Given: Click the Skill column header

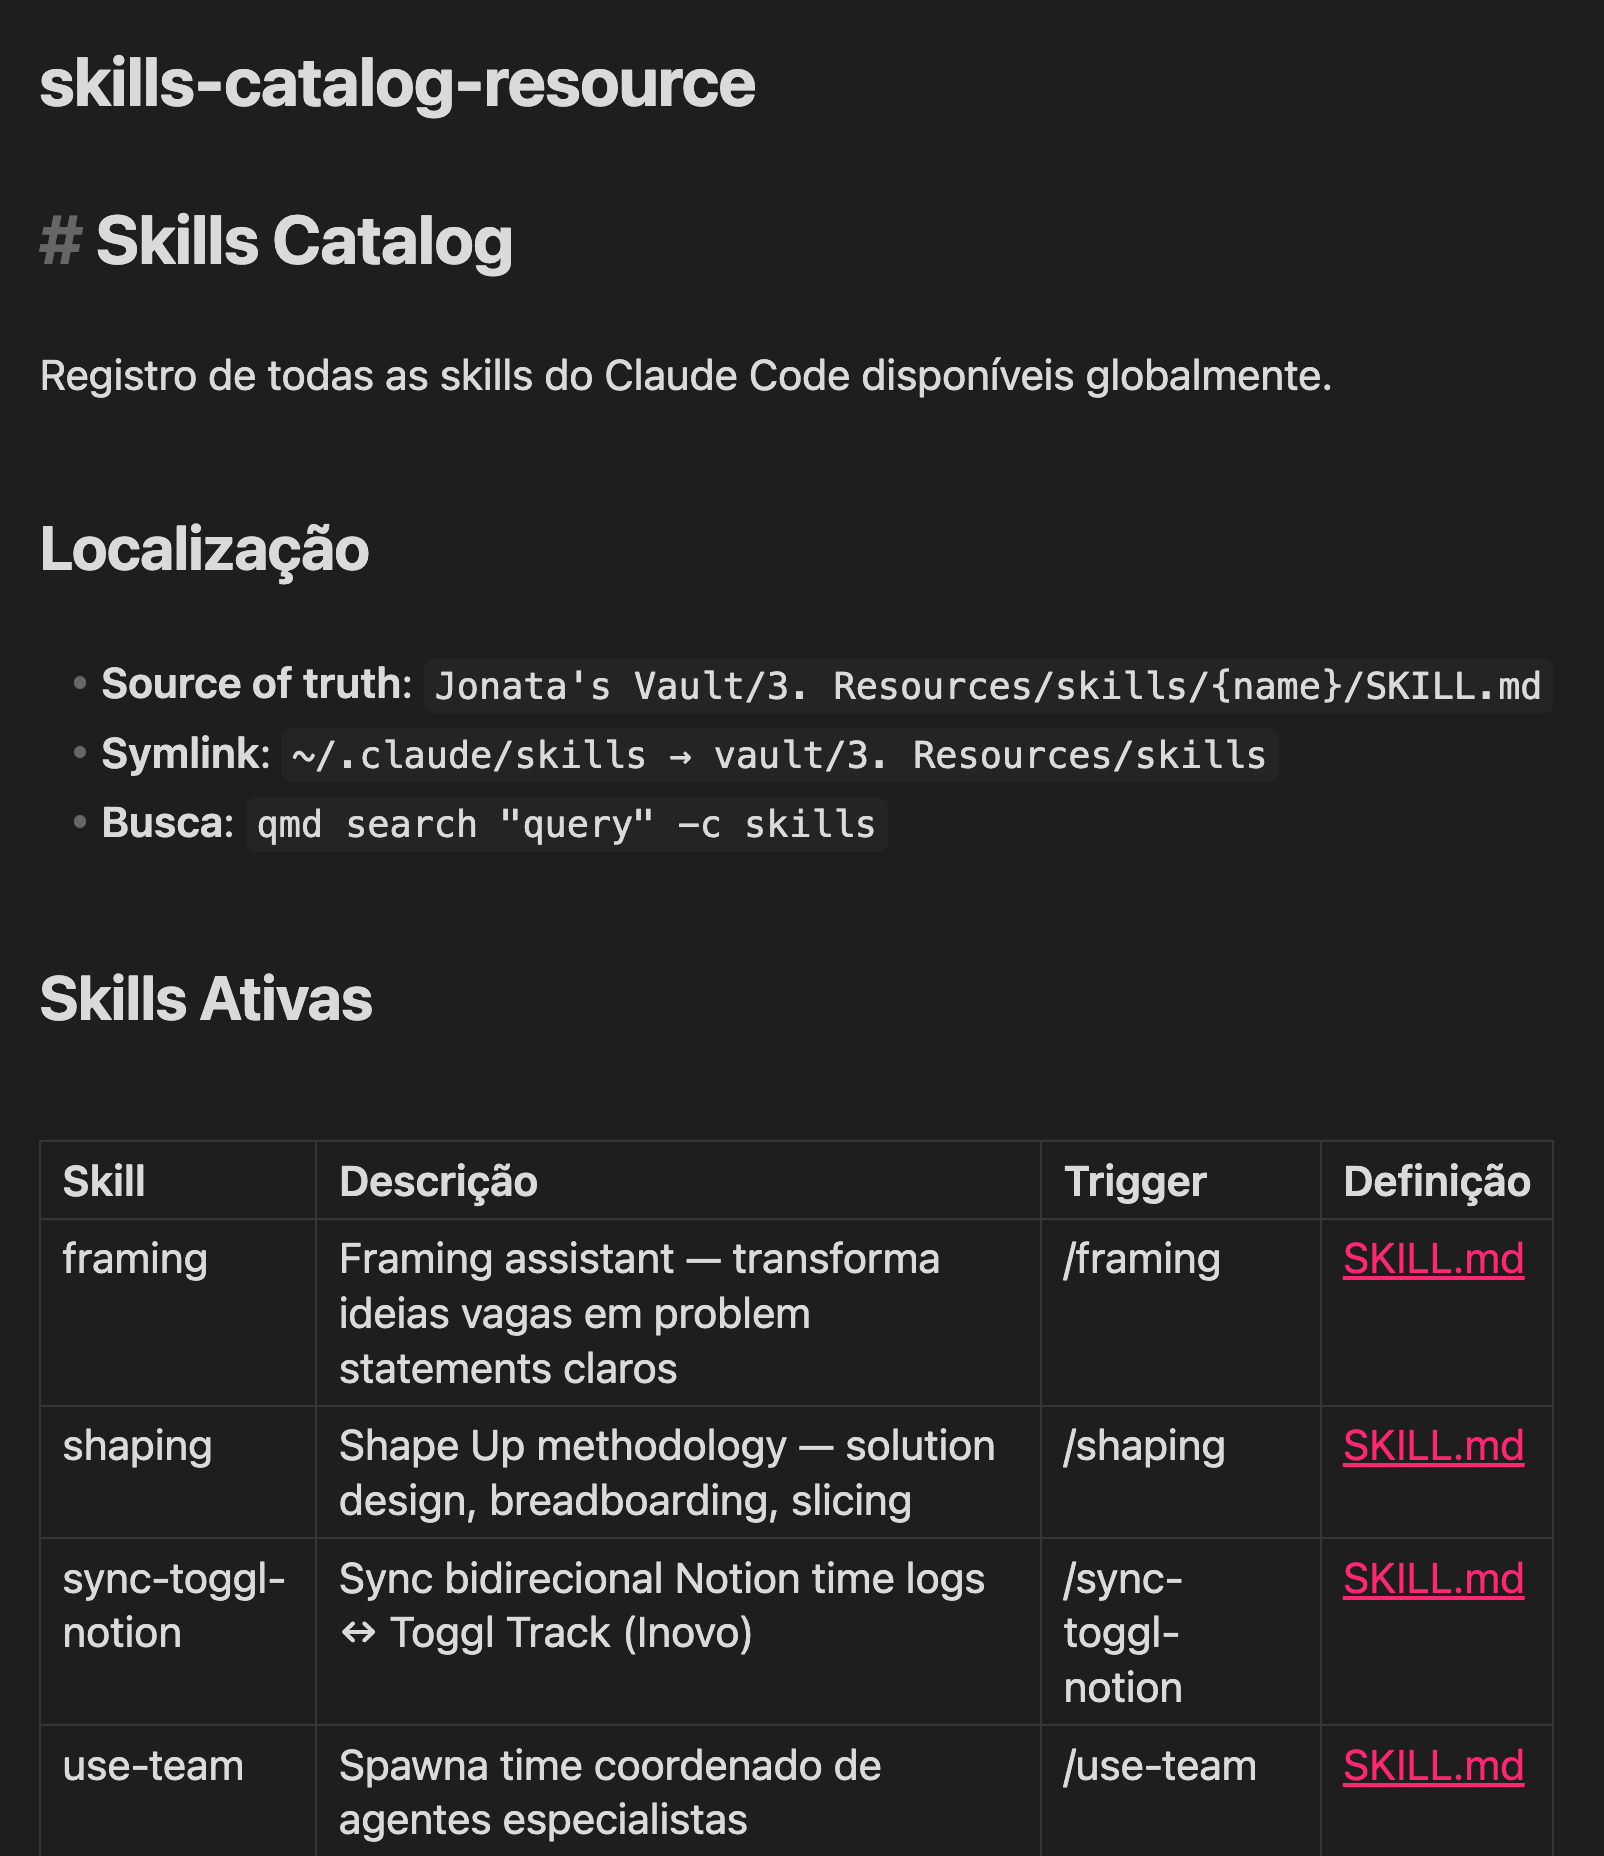Looking at the screenshot, I should point(104,1181).
